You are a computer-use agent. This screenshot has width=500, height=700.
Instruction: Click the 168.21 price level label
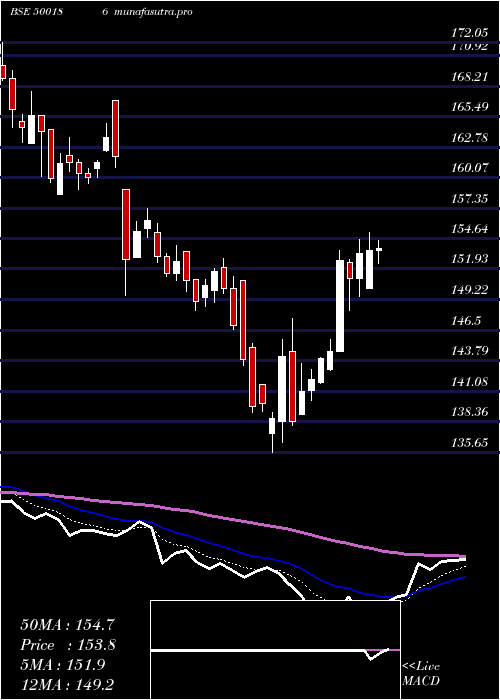coord(468,77)
